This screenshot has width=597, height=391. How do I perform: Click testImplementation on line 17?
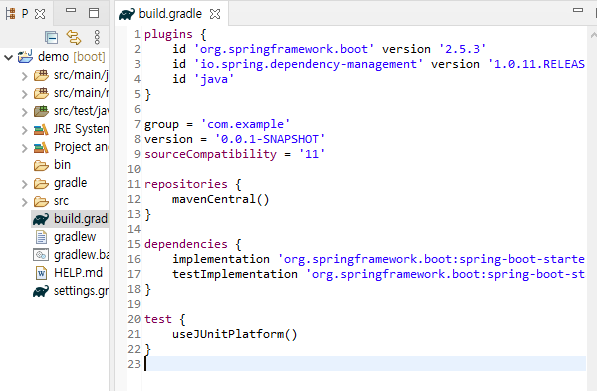pyautogui.click(x=235, y=274)
